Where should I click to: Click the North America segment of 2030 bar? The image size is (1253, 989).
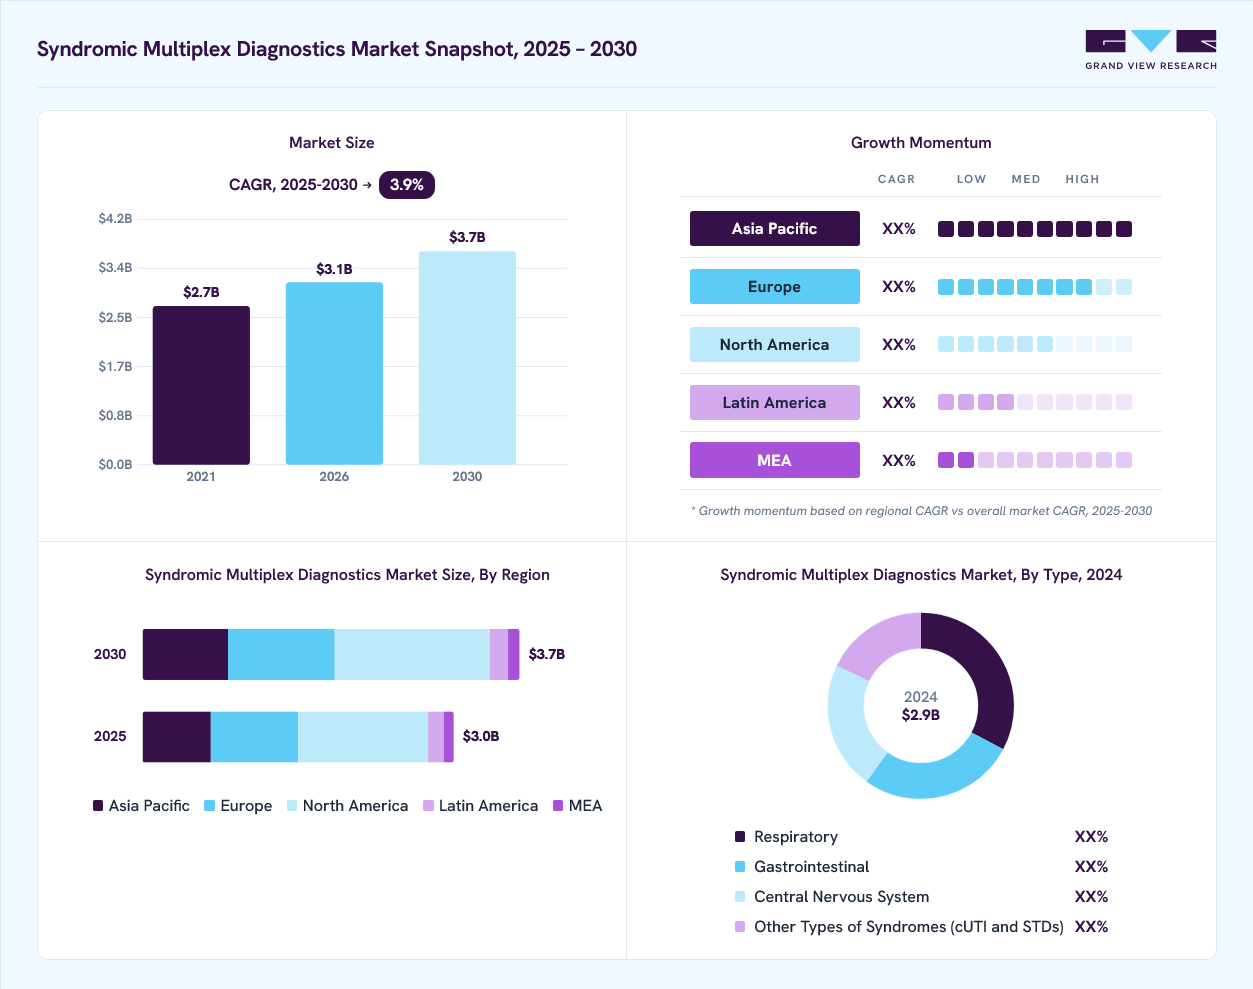tap(412, 654)
